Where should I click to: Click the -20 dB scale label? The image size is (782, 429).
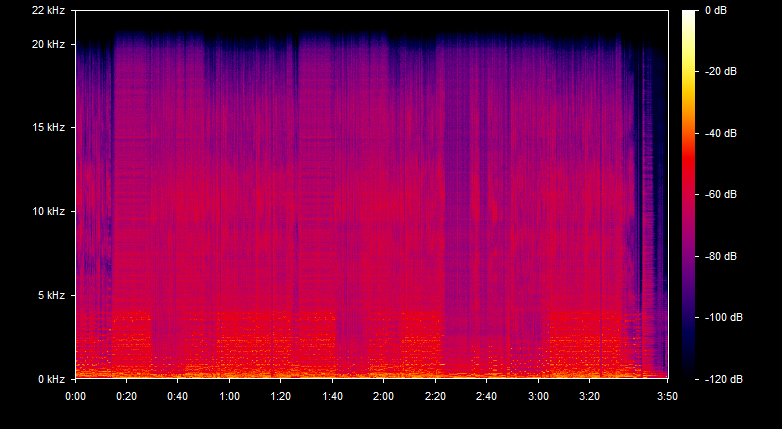(720, 72)
